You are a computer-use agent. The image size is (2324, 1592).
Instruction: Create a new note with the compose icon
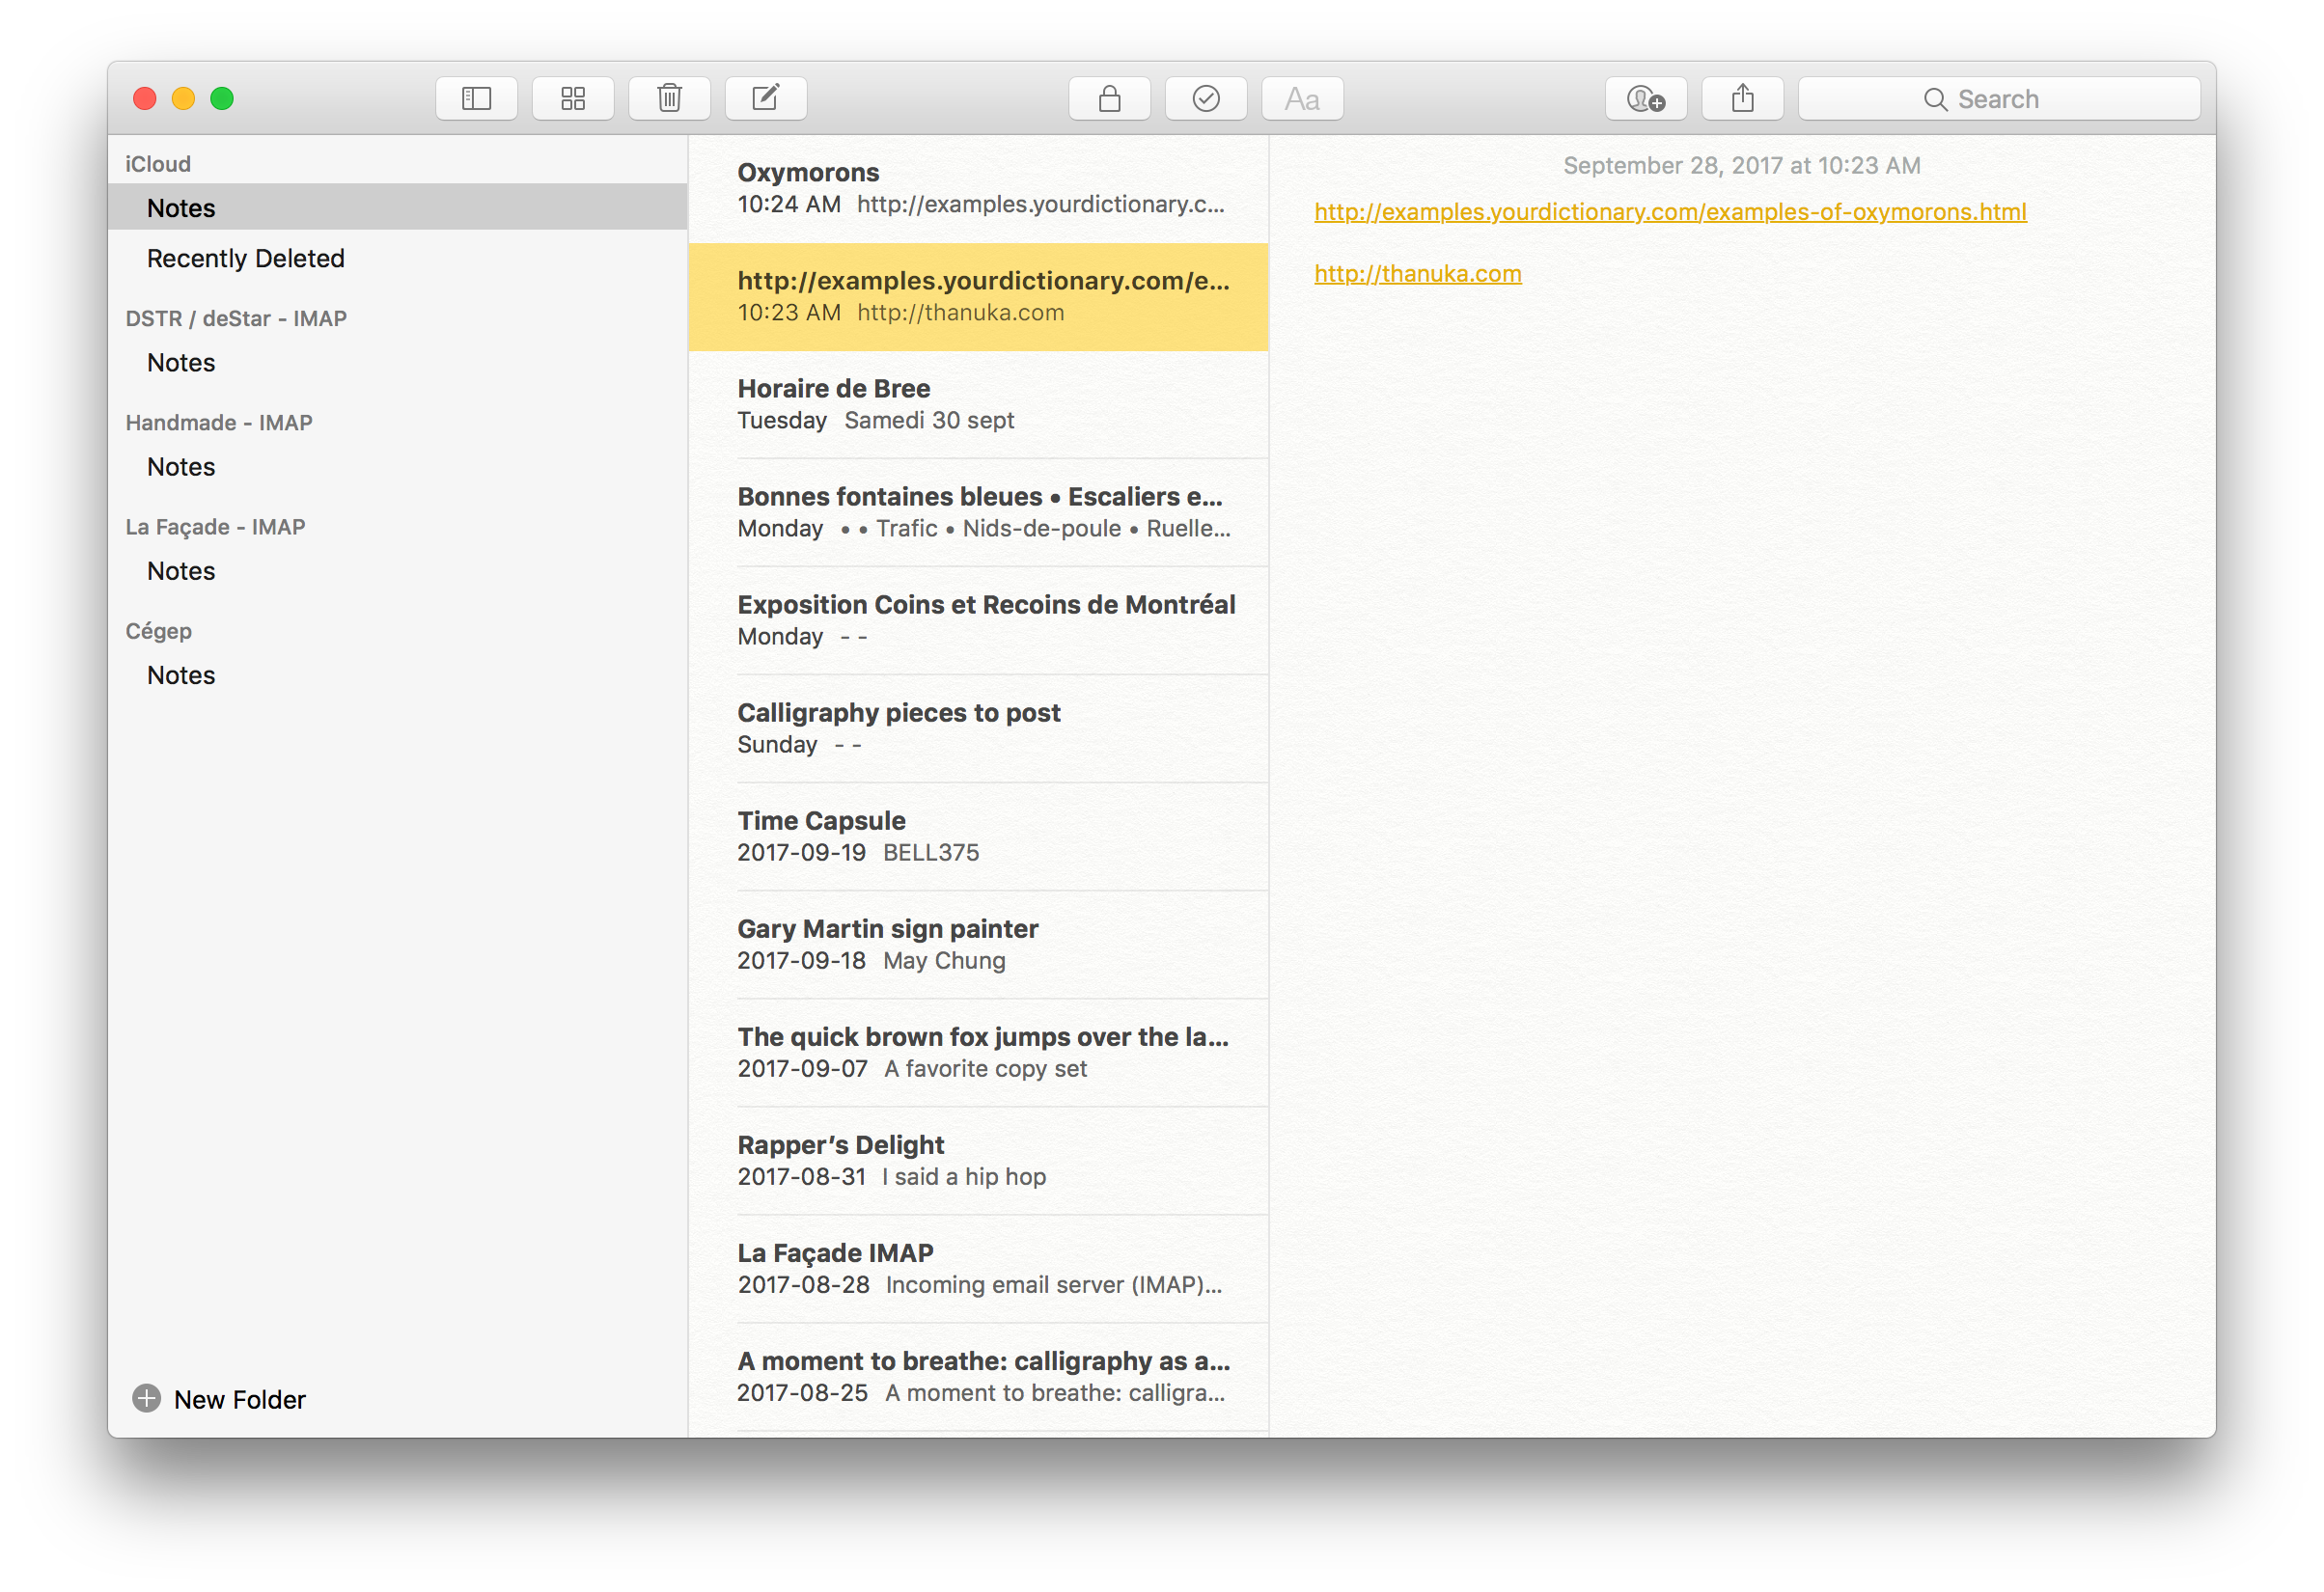pos(766,99)
